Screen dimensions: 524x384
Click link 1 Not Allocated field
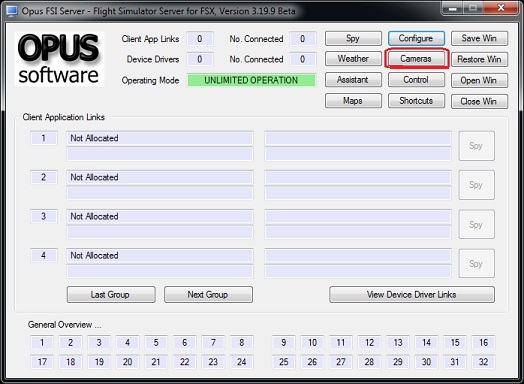click(159, 138)
